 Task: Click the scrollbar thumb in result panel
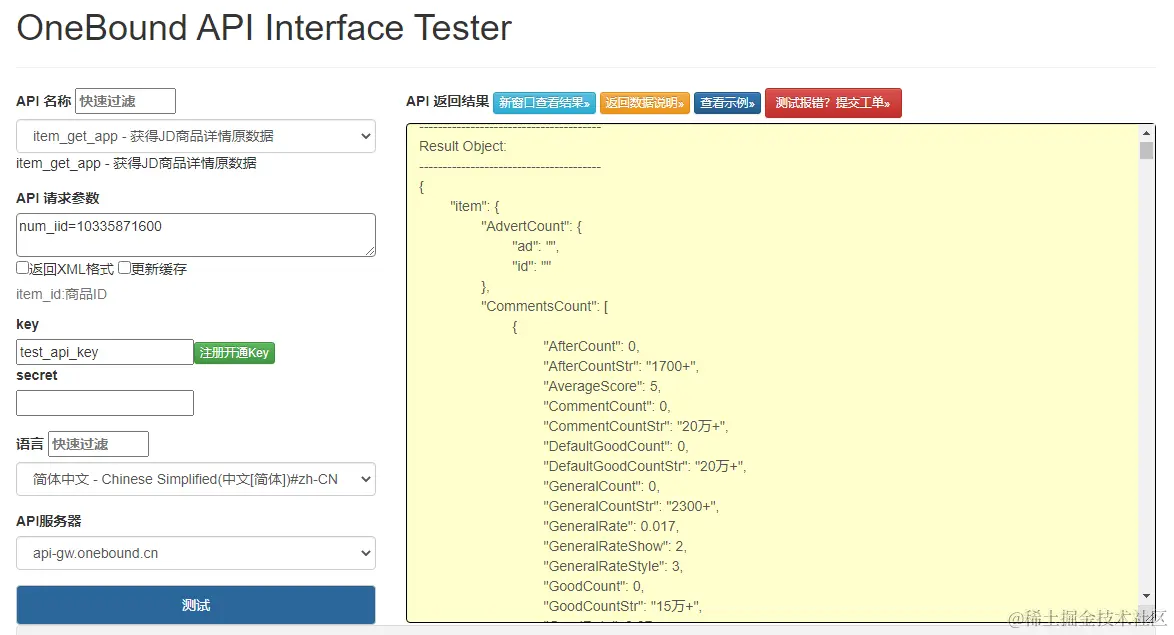(1146, 151)
